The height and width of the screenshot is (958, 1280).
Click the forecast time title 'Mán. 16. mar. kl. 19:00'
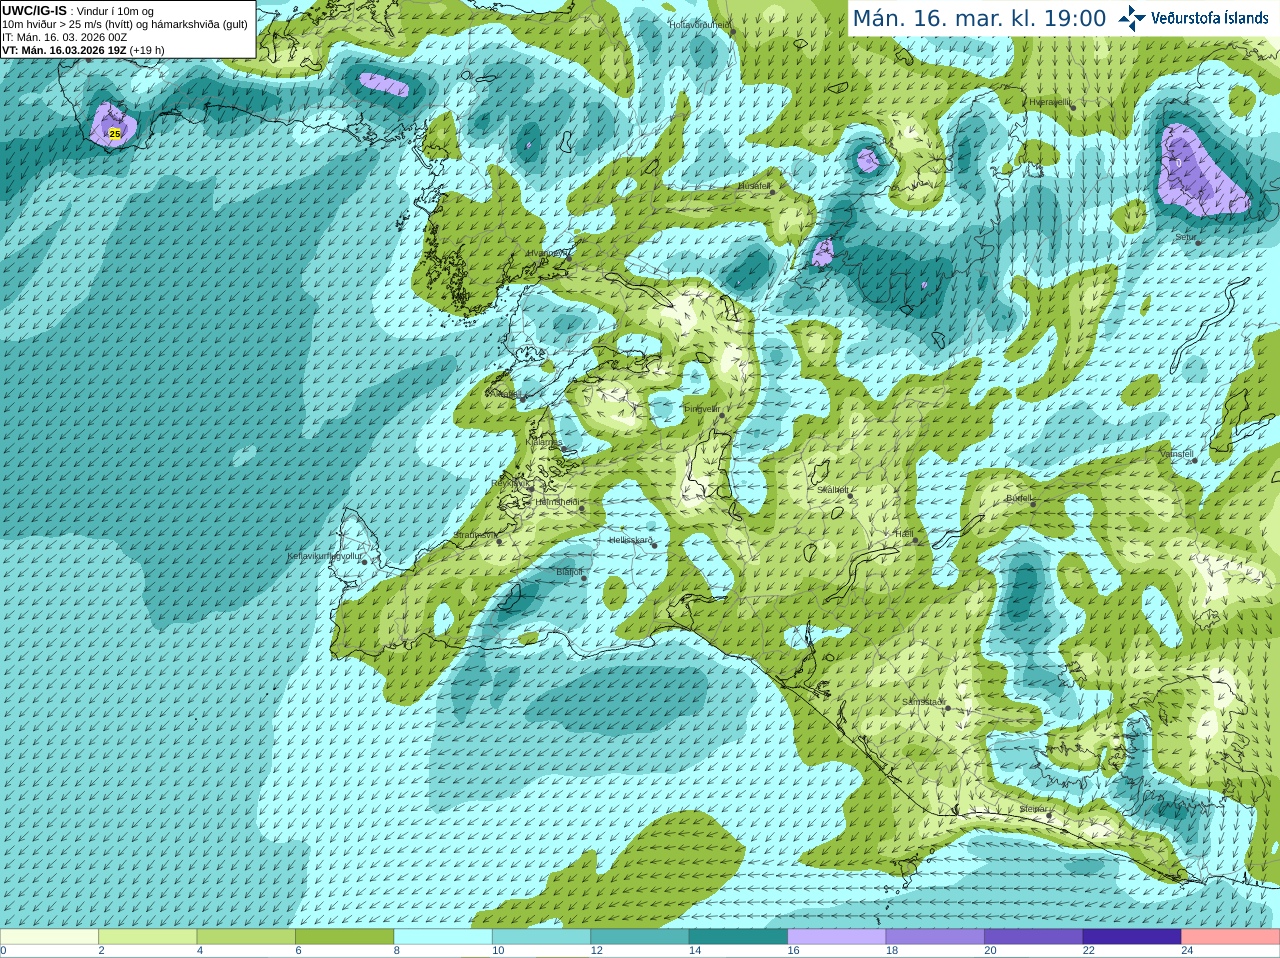coord(979,18)
